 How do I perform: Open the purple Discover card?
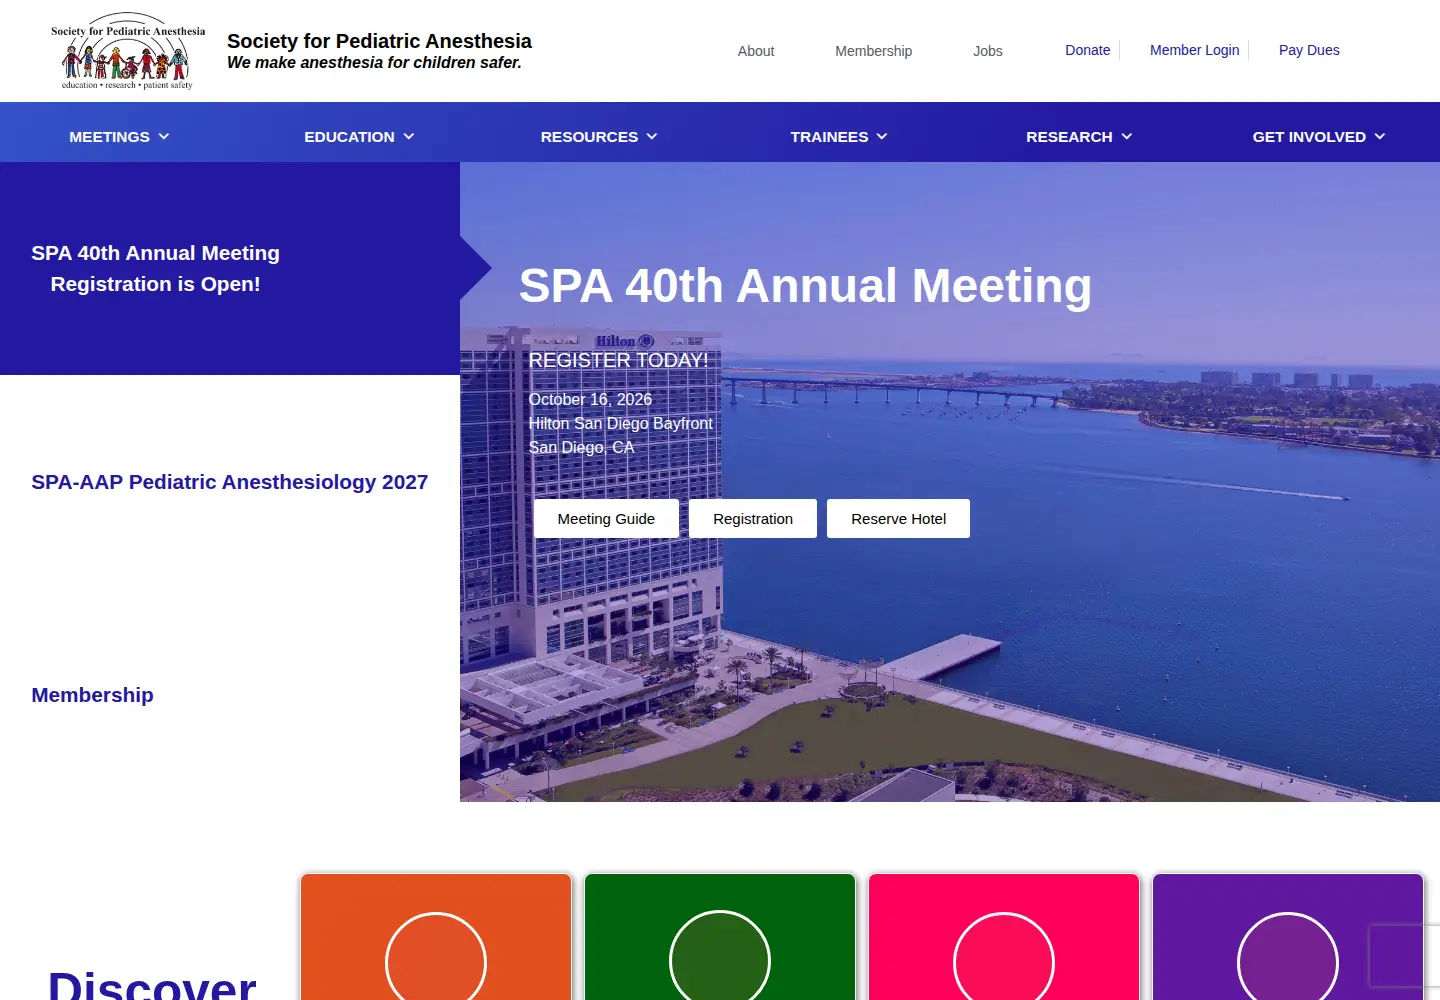coord(1288,937)
